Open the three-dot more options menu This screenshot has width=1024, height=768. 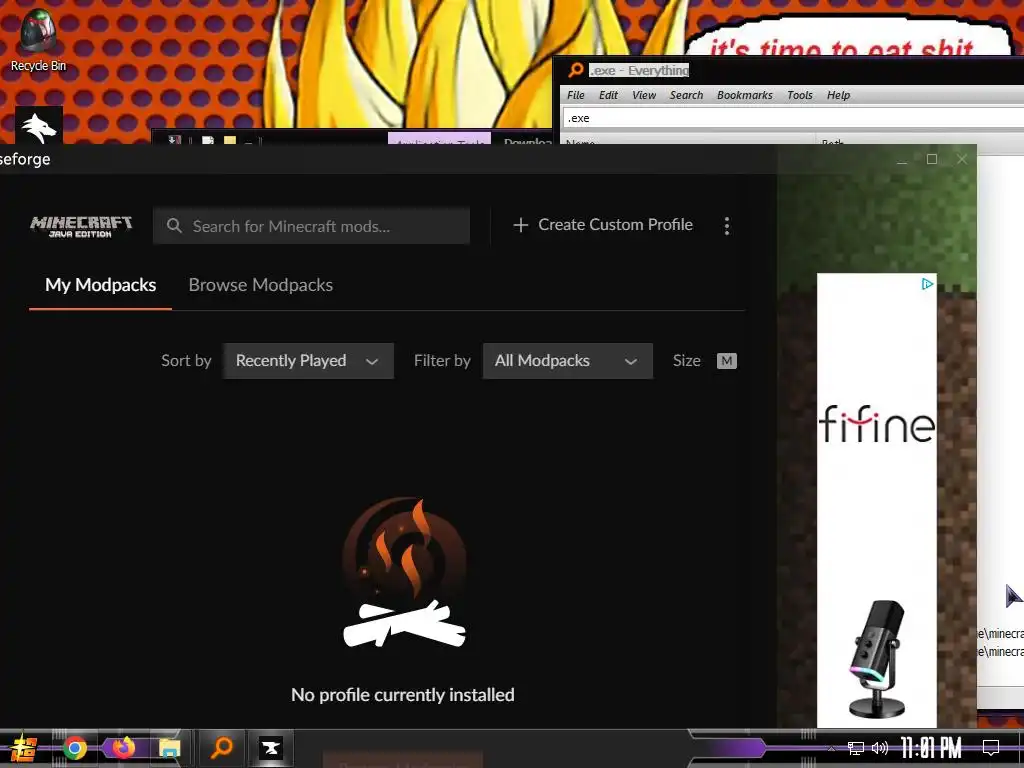(727, 226)
